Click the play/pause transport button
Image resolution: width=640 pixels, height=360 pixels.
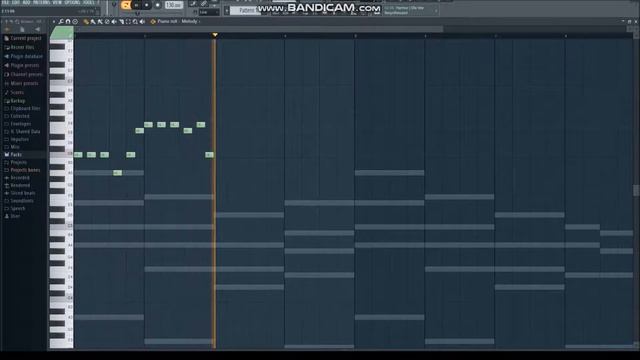pyautogui.click(x=137, y=5)
